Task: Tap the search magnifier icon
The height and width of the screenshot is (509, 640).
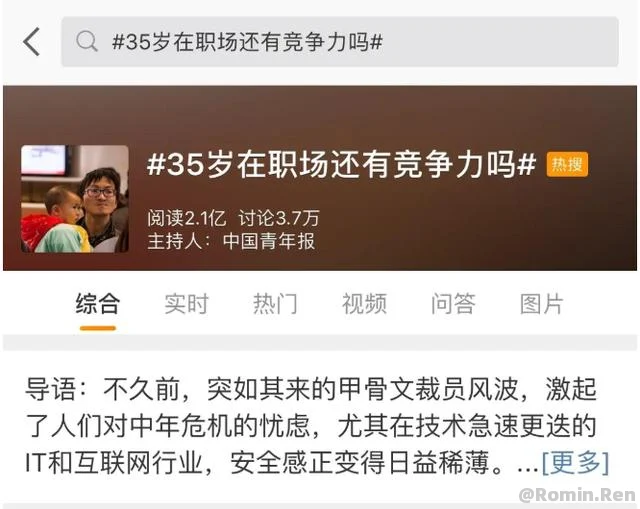Action: 87,42
